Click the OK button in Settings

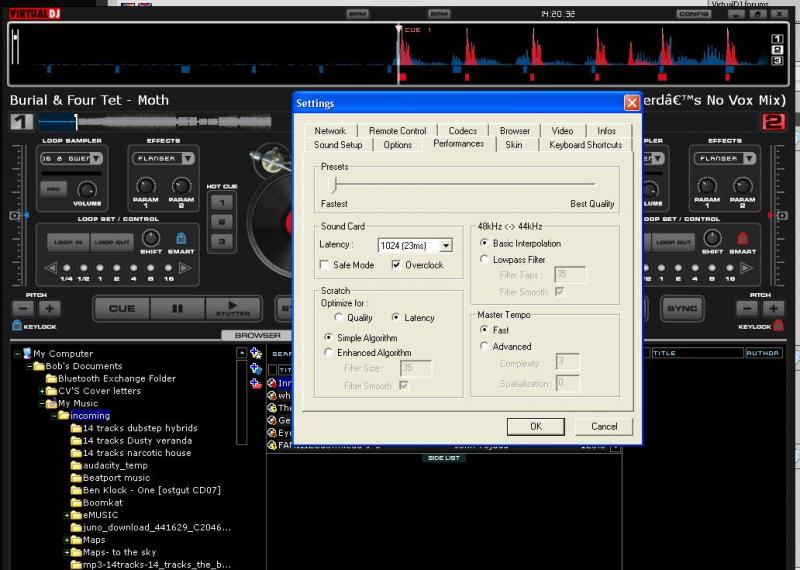click(536, 426)
